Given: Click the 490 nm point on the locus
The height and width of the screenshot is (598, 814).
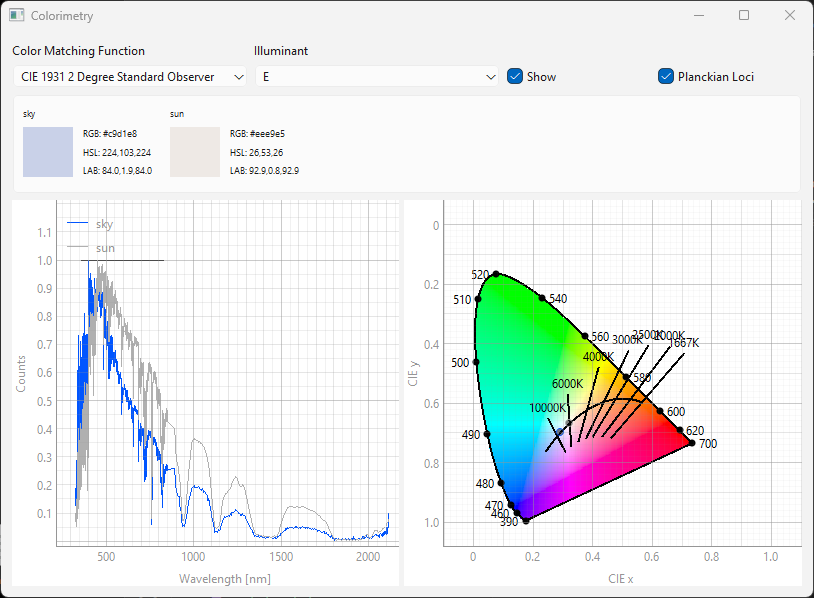Looking at the screenshot, I should coord(487,434).
